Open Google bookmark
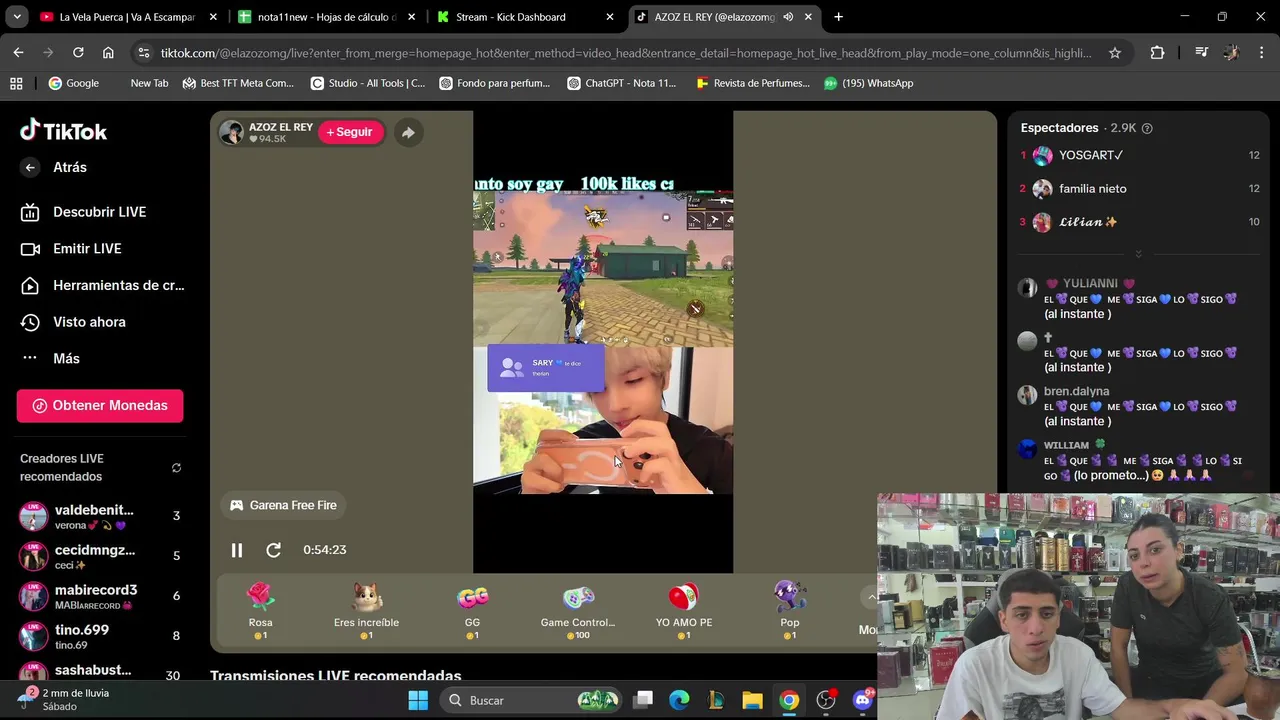This screenshot has width=1280, height=720. [73, 83]
